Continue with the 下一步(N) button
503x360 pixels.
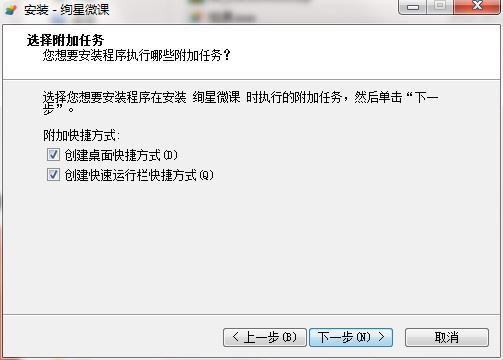tap(351, 337)
